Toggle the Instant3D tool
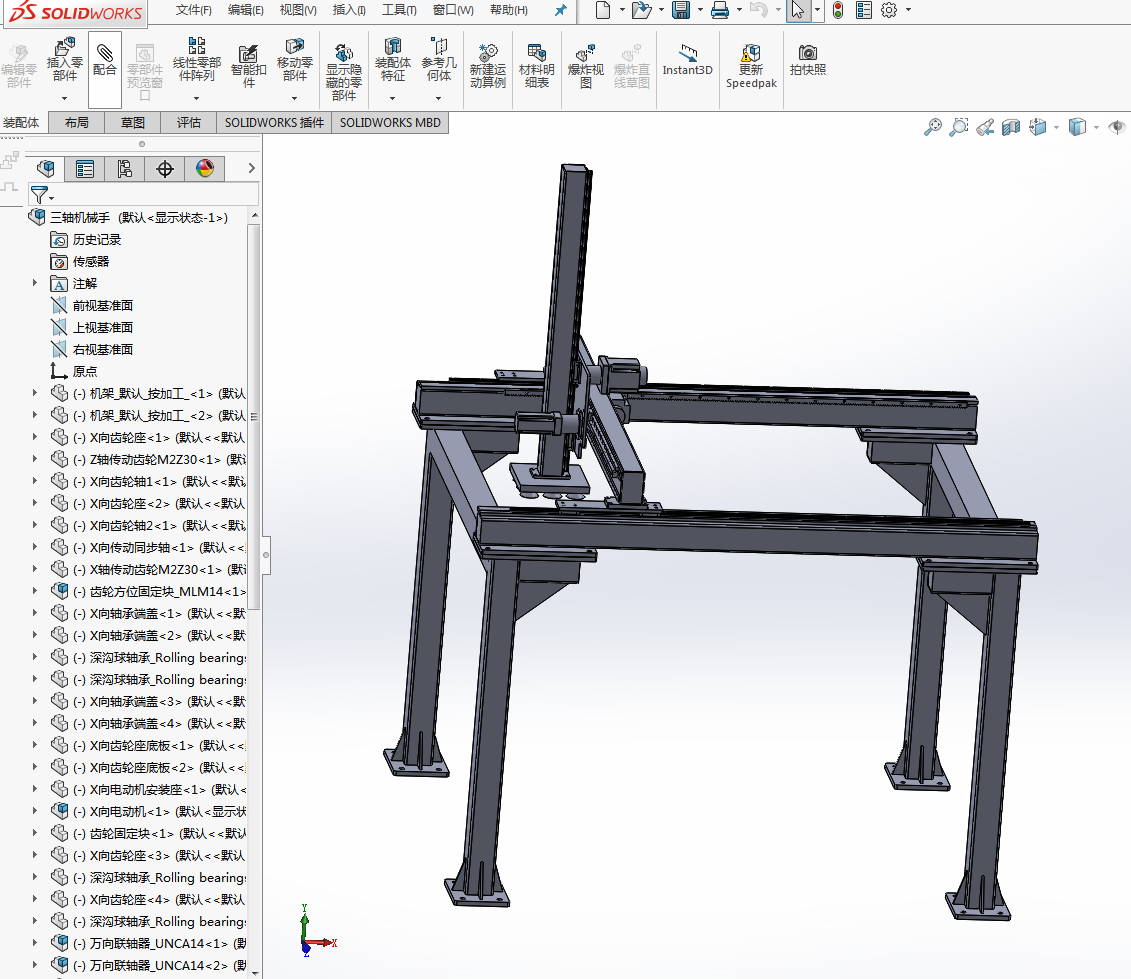Viewport: 1131px width, 979px height. (687, 59)
